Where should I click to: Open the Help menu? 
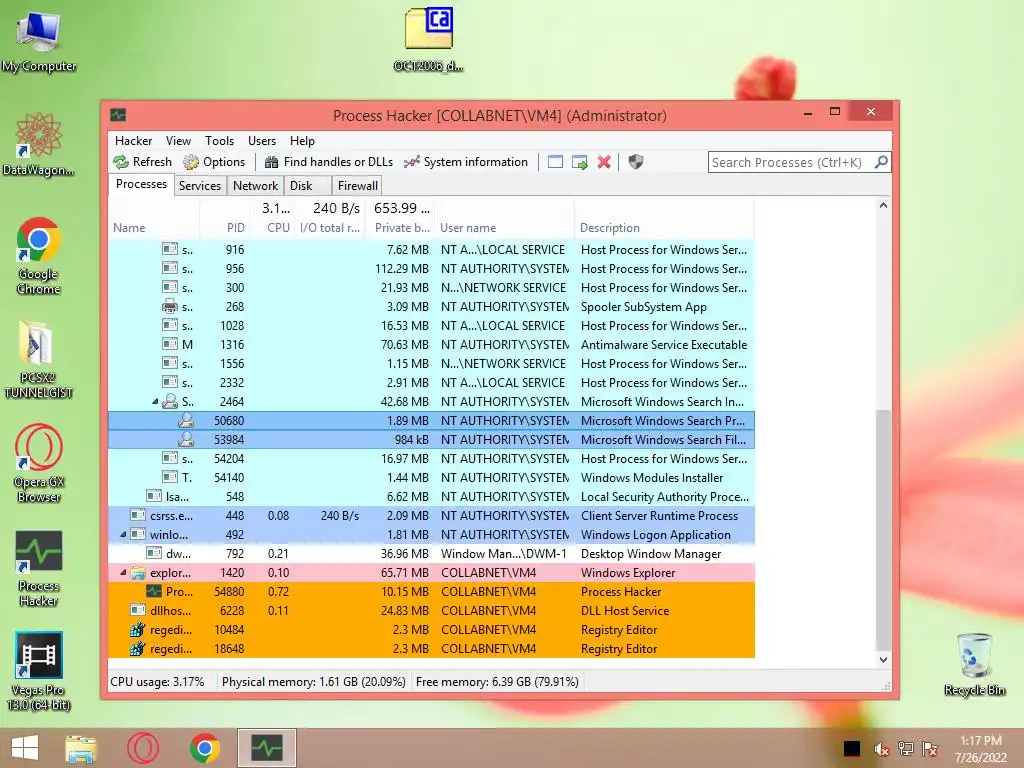pos(302,141)
